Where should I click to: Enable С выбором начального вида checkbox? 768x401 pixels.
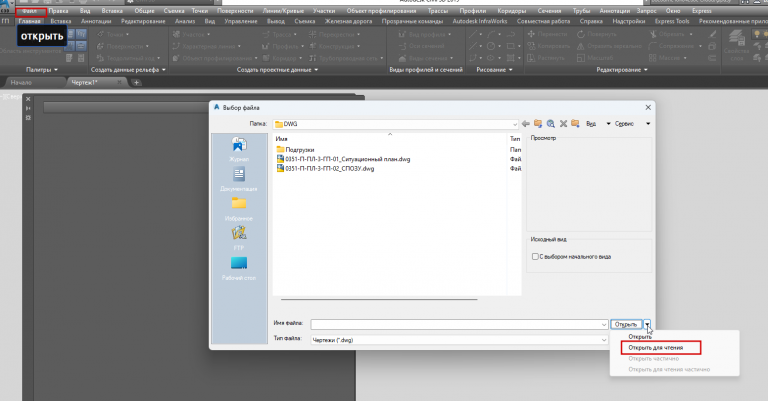tap(535, 257)
